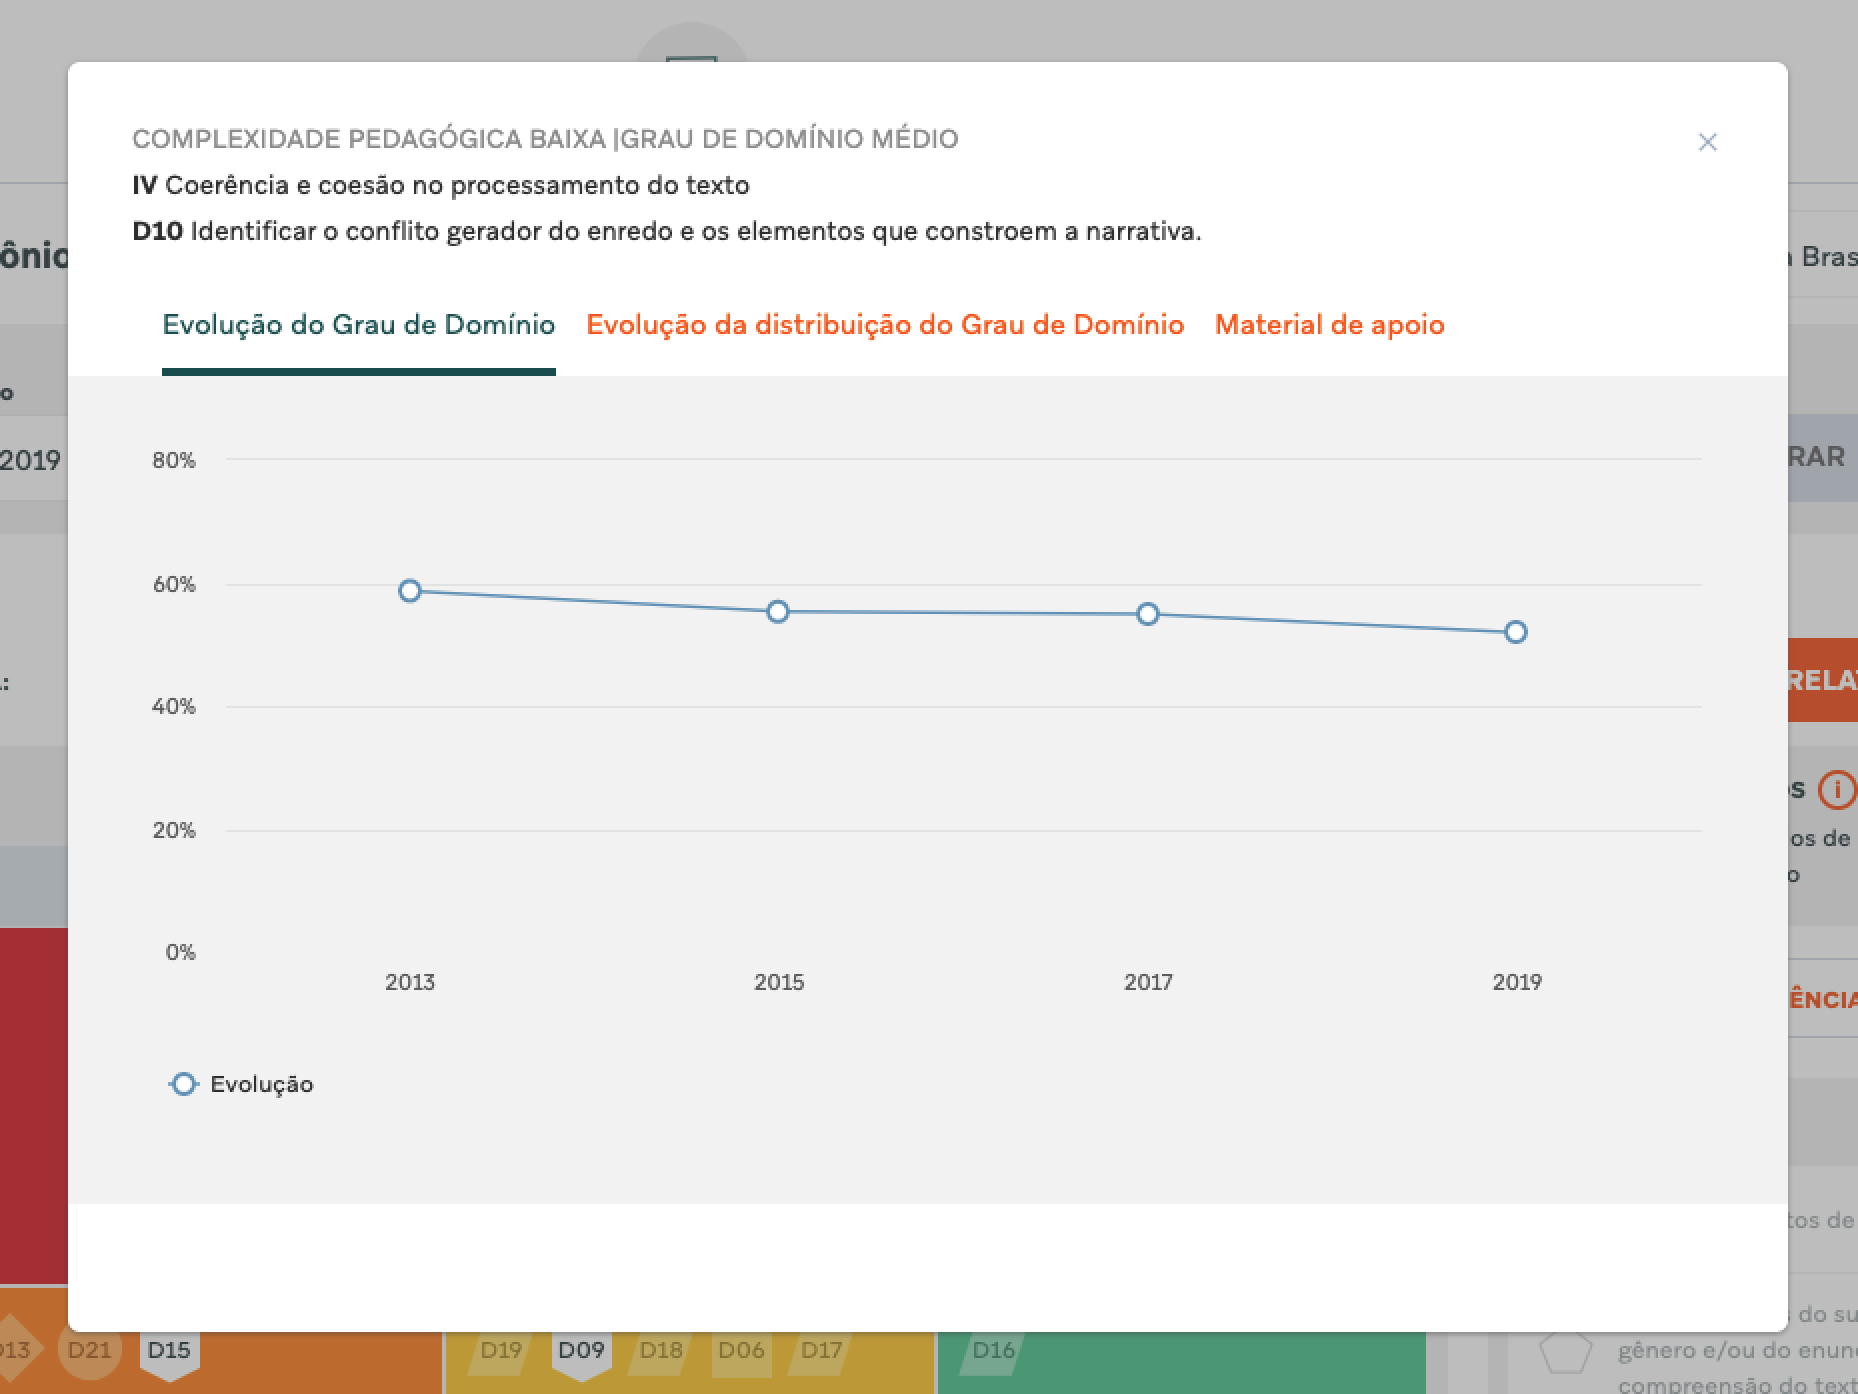Click the 80% y-axis label

pos(174,461)
